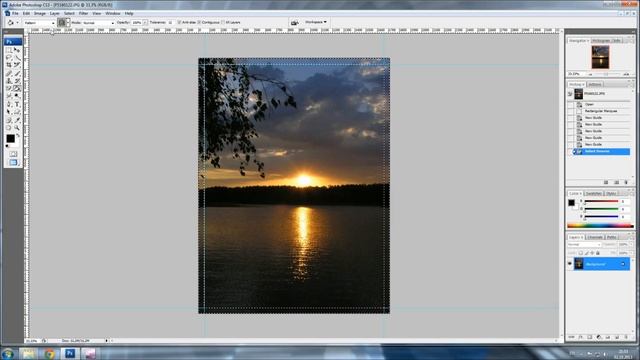The height and width of the screenshot is (360, 640).
Task: Select the Move tool
Action: coord(17,50)
